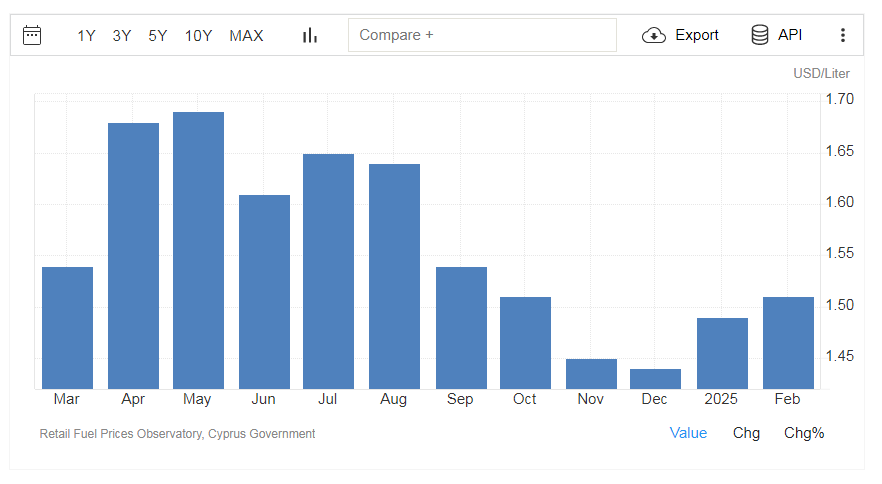The width and height of the screenshot is (882, 484).
Task: Click the 1.55 axis value
Action: [x=839, y=253]
